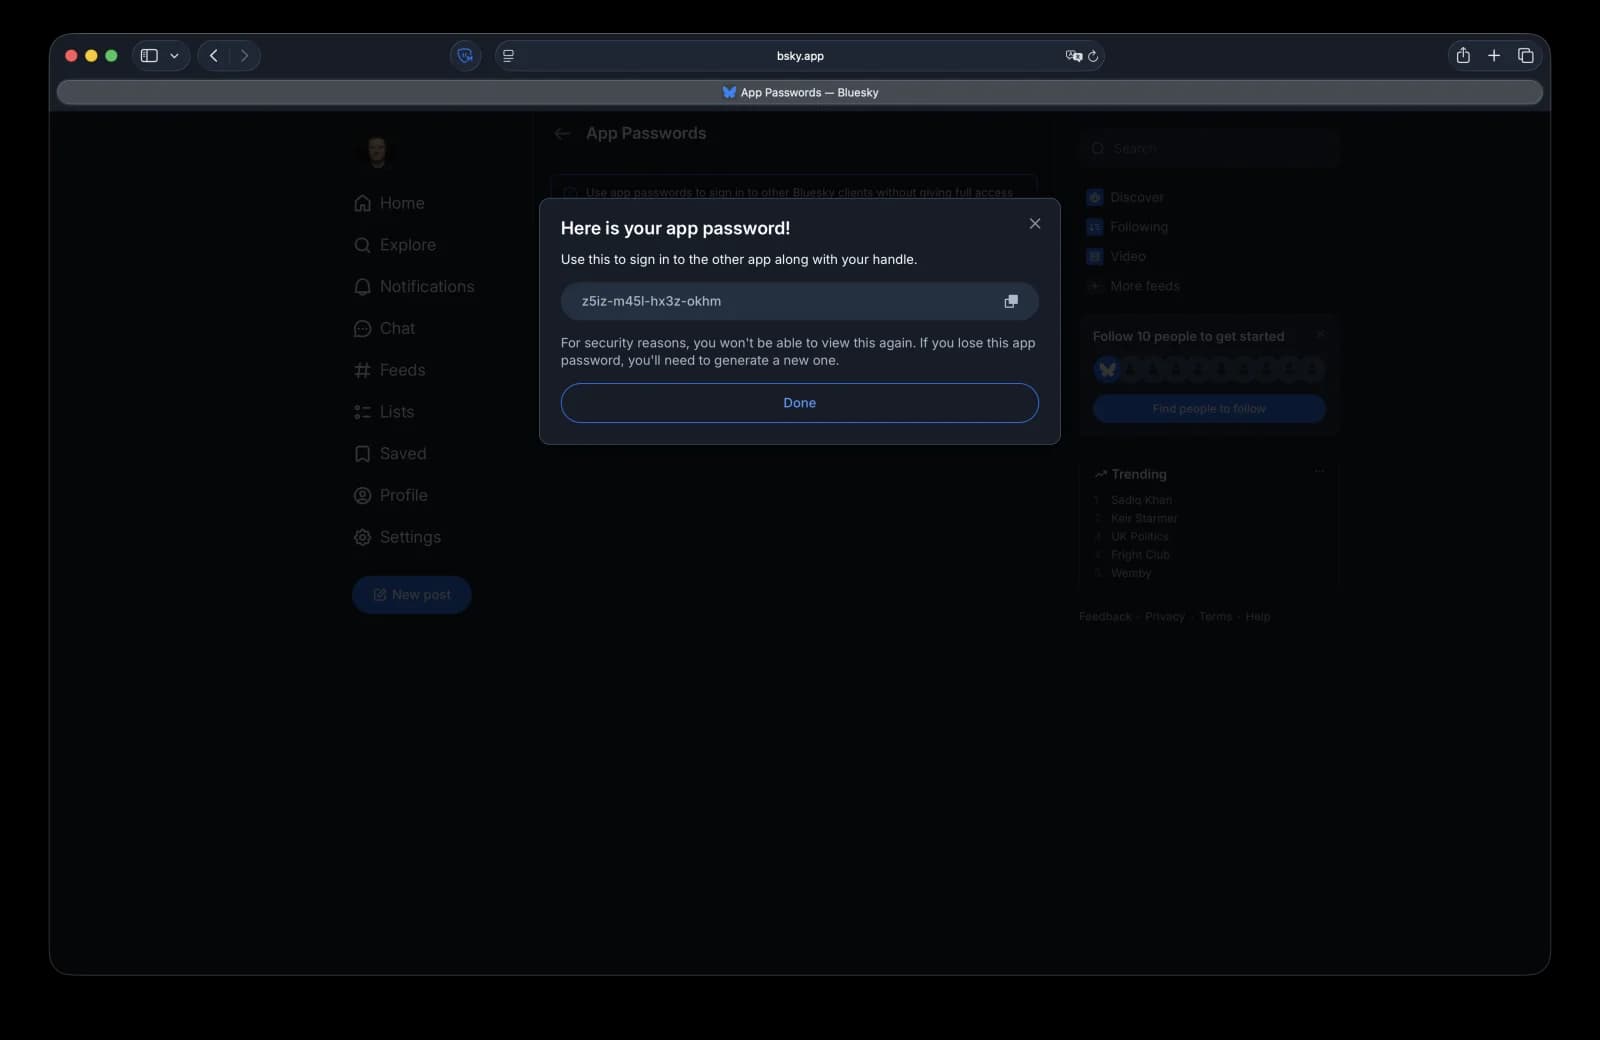Image resolution: width=1600 pixels, height=1040 pixels.
Task: Click the Saved bookmark icon
Action: (362, 454)
